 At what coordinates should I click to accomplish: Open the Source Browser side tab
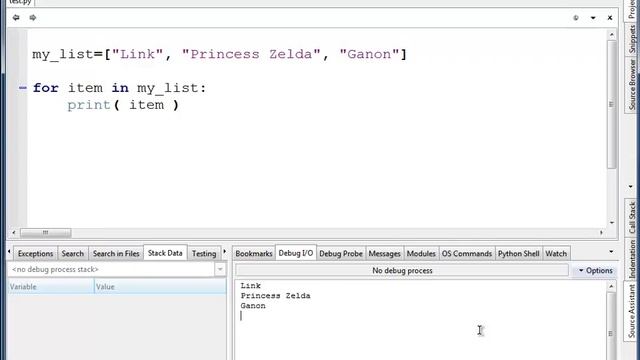pos(632,84)
